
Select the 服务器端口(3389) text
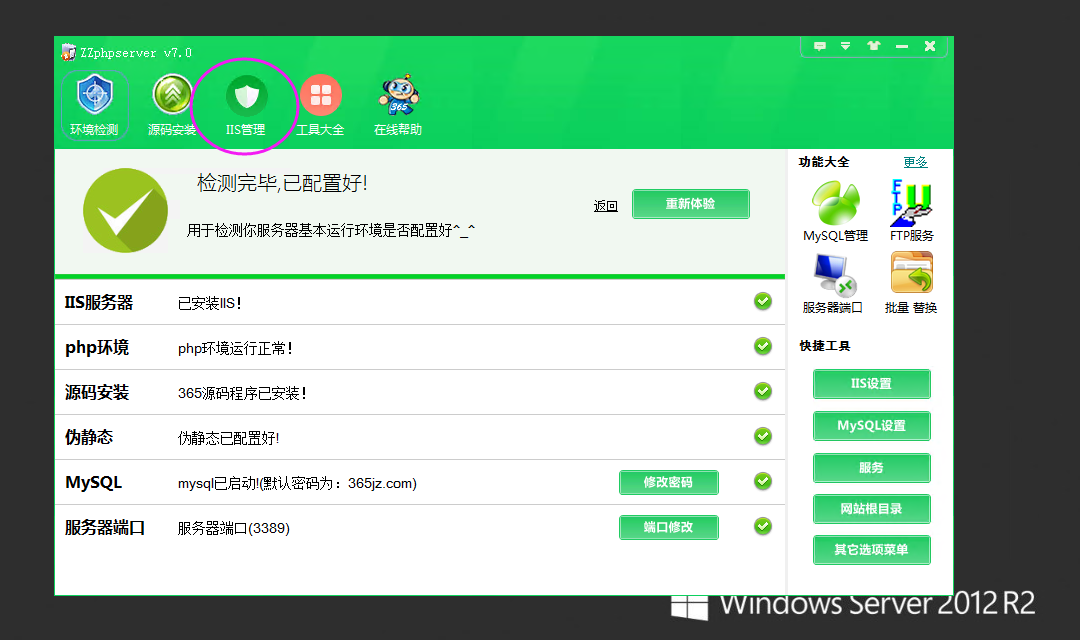pyautogui.click(x=233, y=528)
